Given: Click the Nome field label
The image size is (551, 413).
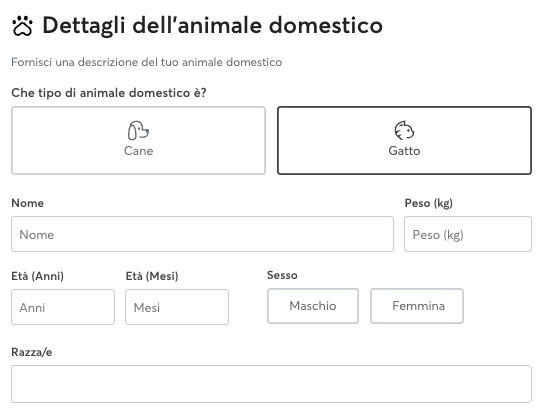Looking at the screenshot, I should [28, 203].
